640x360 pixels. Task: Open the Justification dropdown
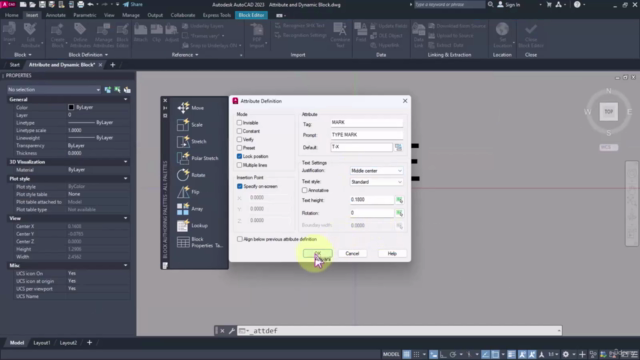click(376, 171)
